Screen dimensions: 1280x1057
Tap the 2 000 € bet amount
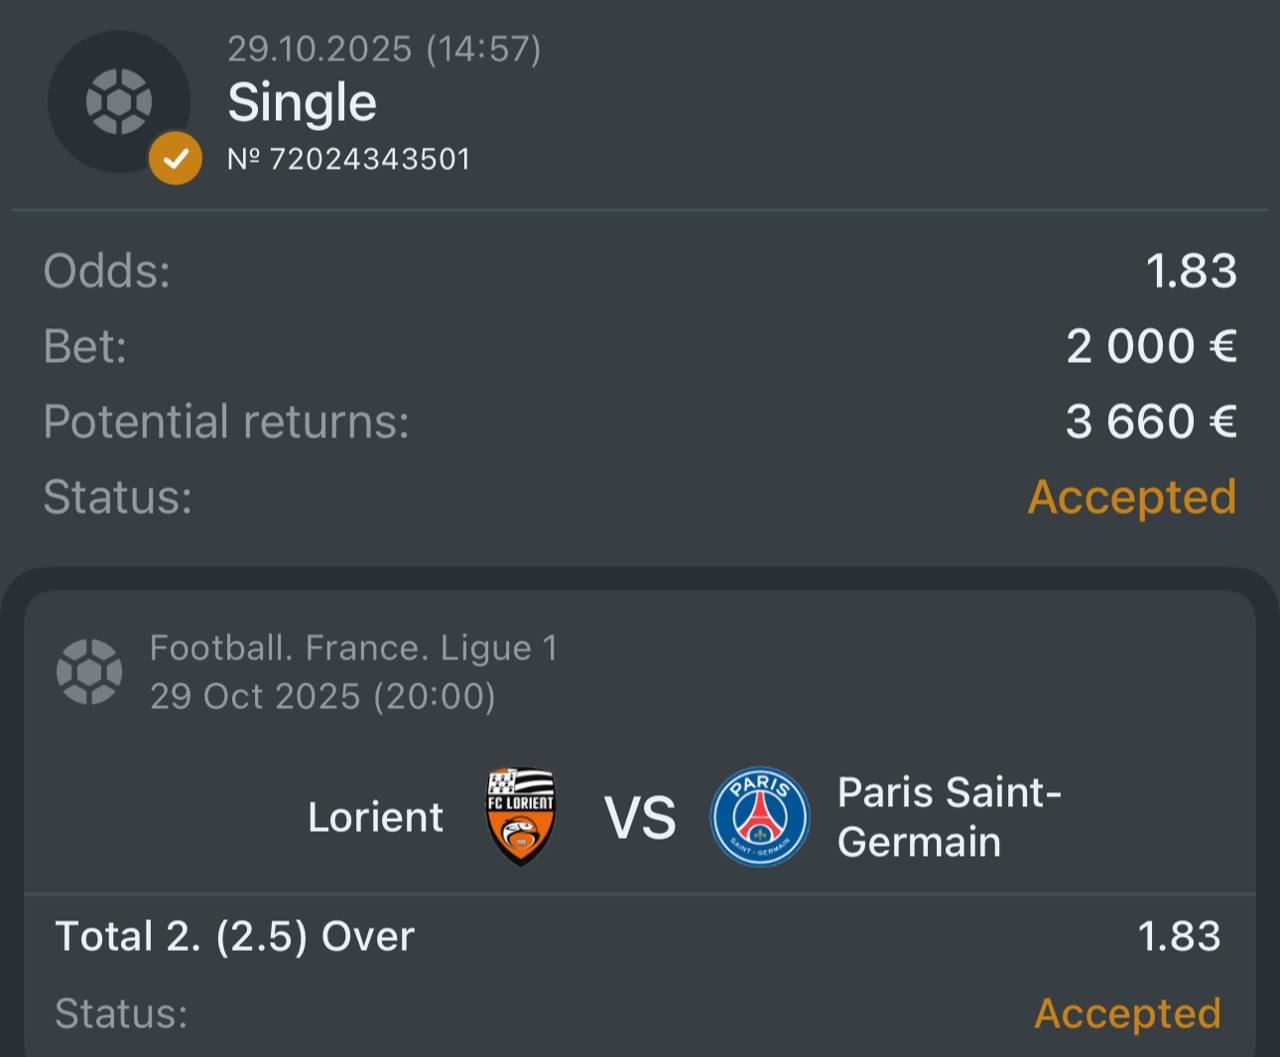point(1151,347)
